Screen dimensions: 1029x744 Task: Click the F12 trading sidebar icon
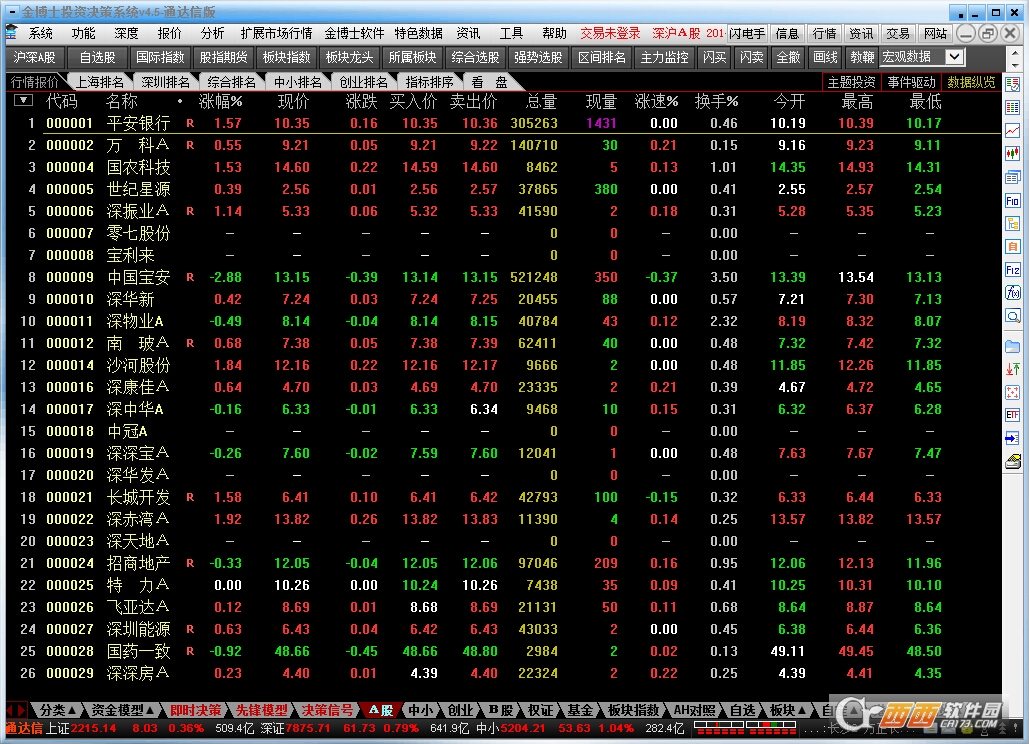click(1013, 270)
